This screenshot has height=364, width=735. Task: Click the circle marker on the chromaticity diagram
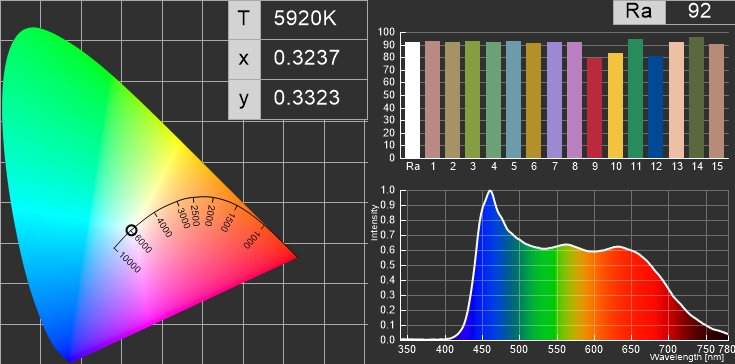[131, 230]
